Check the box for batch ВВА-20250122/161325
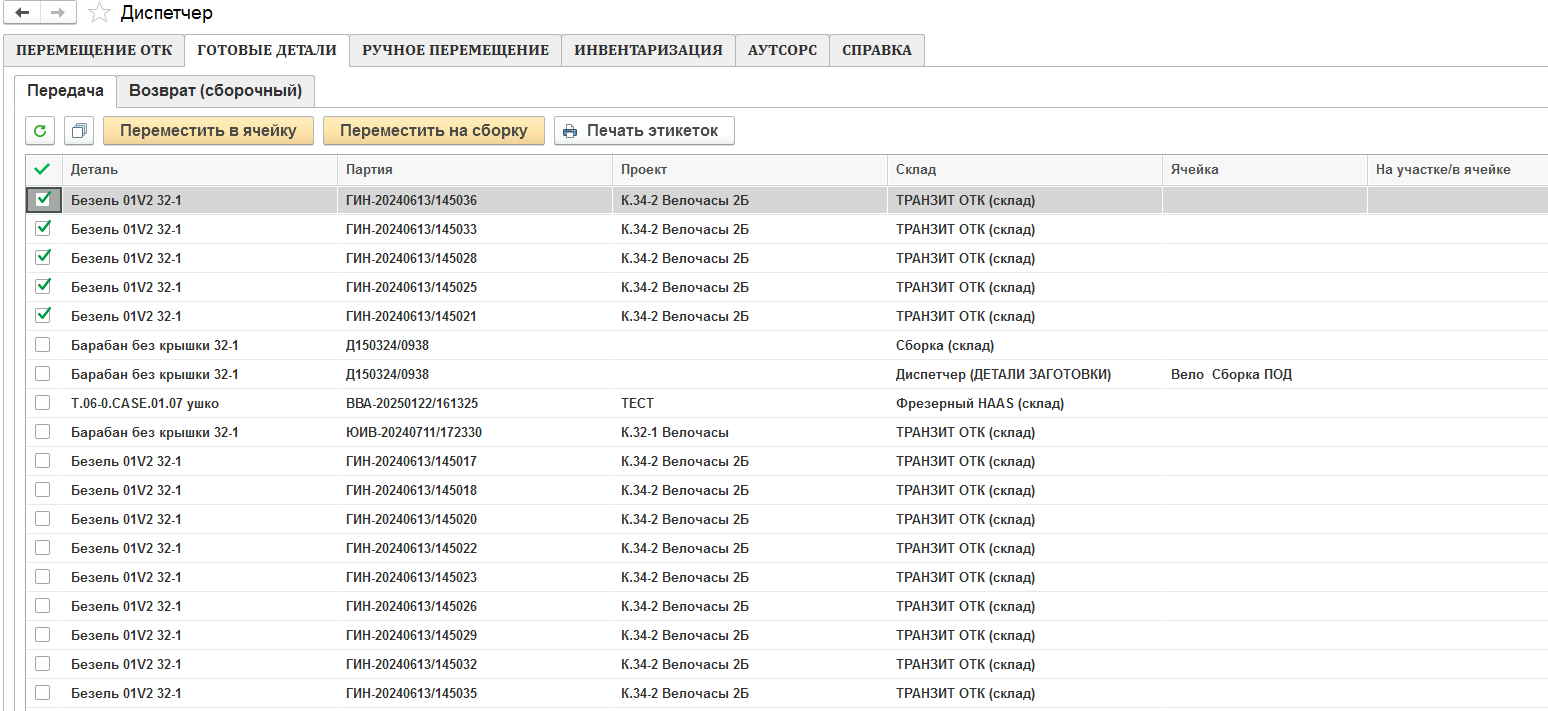The width and height of the screenshot is (1548, 711). [43, 403]
